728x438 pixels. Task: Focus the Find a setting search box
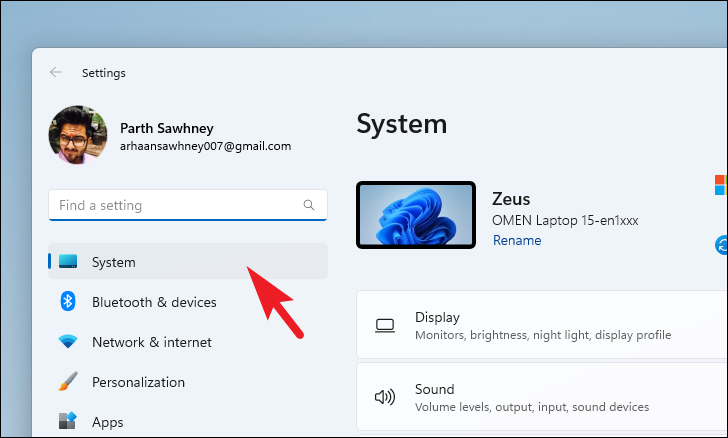[x=188, y=205]
